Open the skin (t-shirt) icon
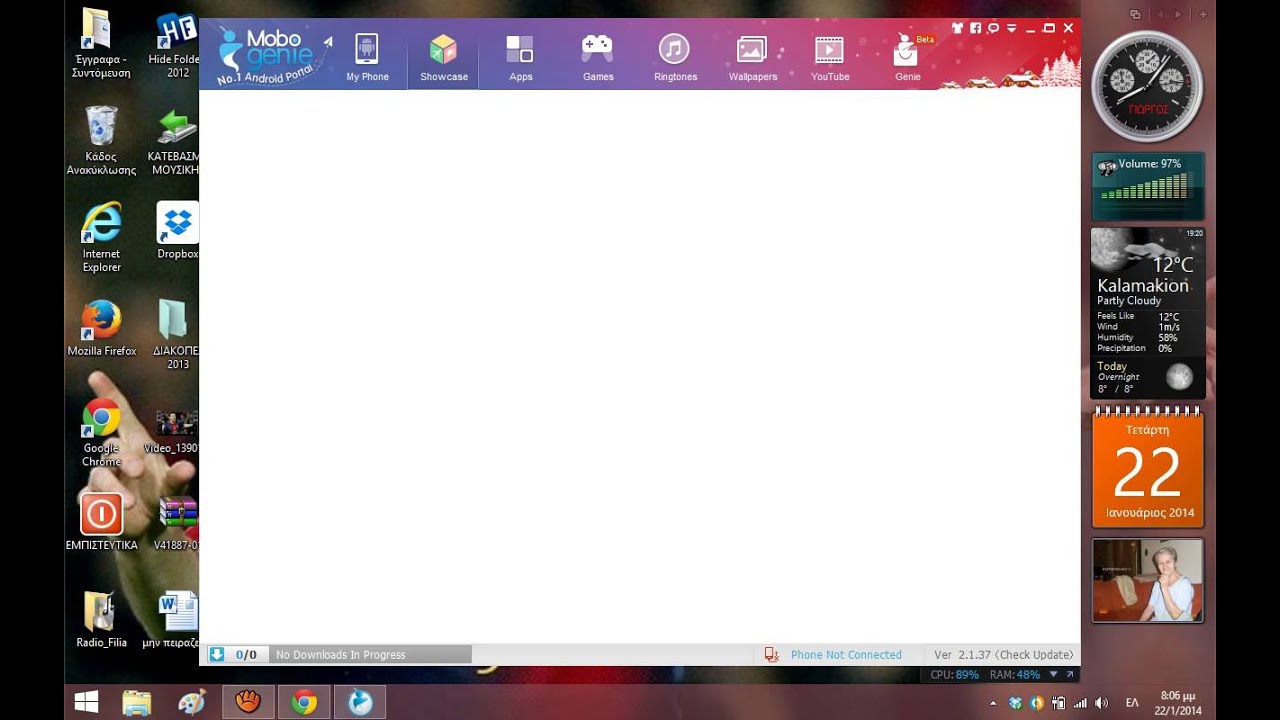 point(957,28)
